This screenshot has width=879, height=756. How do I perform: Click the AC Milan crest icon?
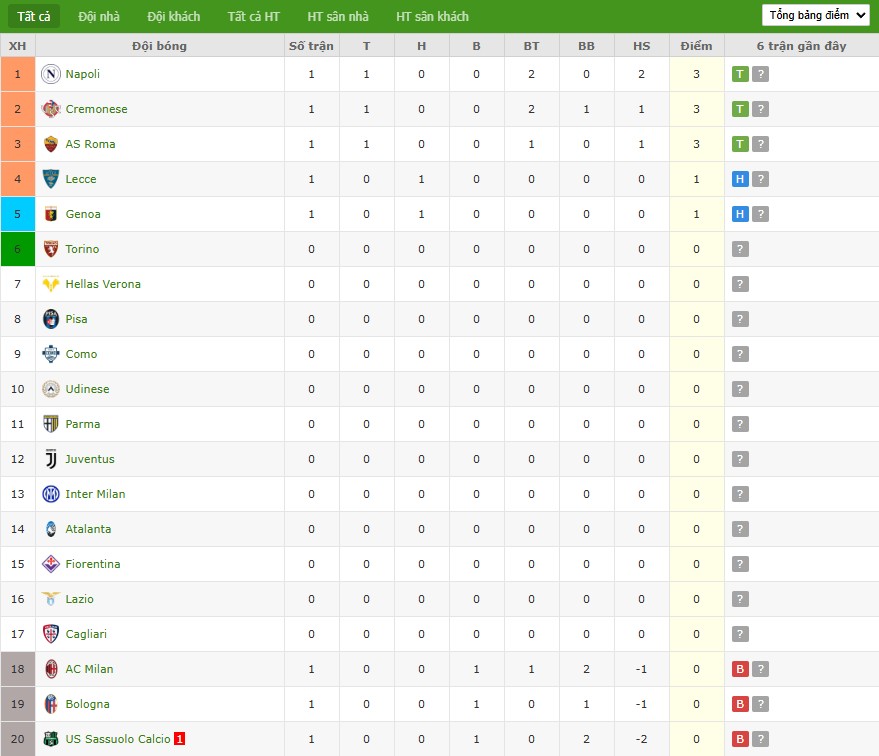point(51,669)
